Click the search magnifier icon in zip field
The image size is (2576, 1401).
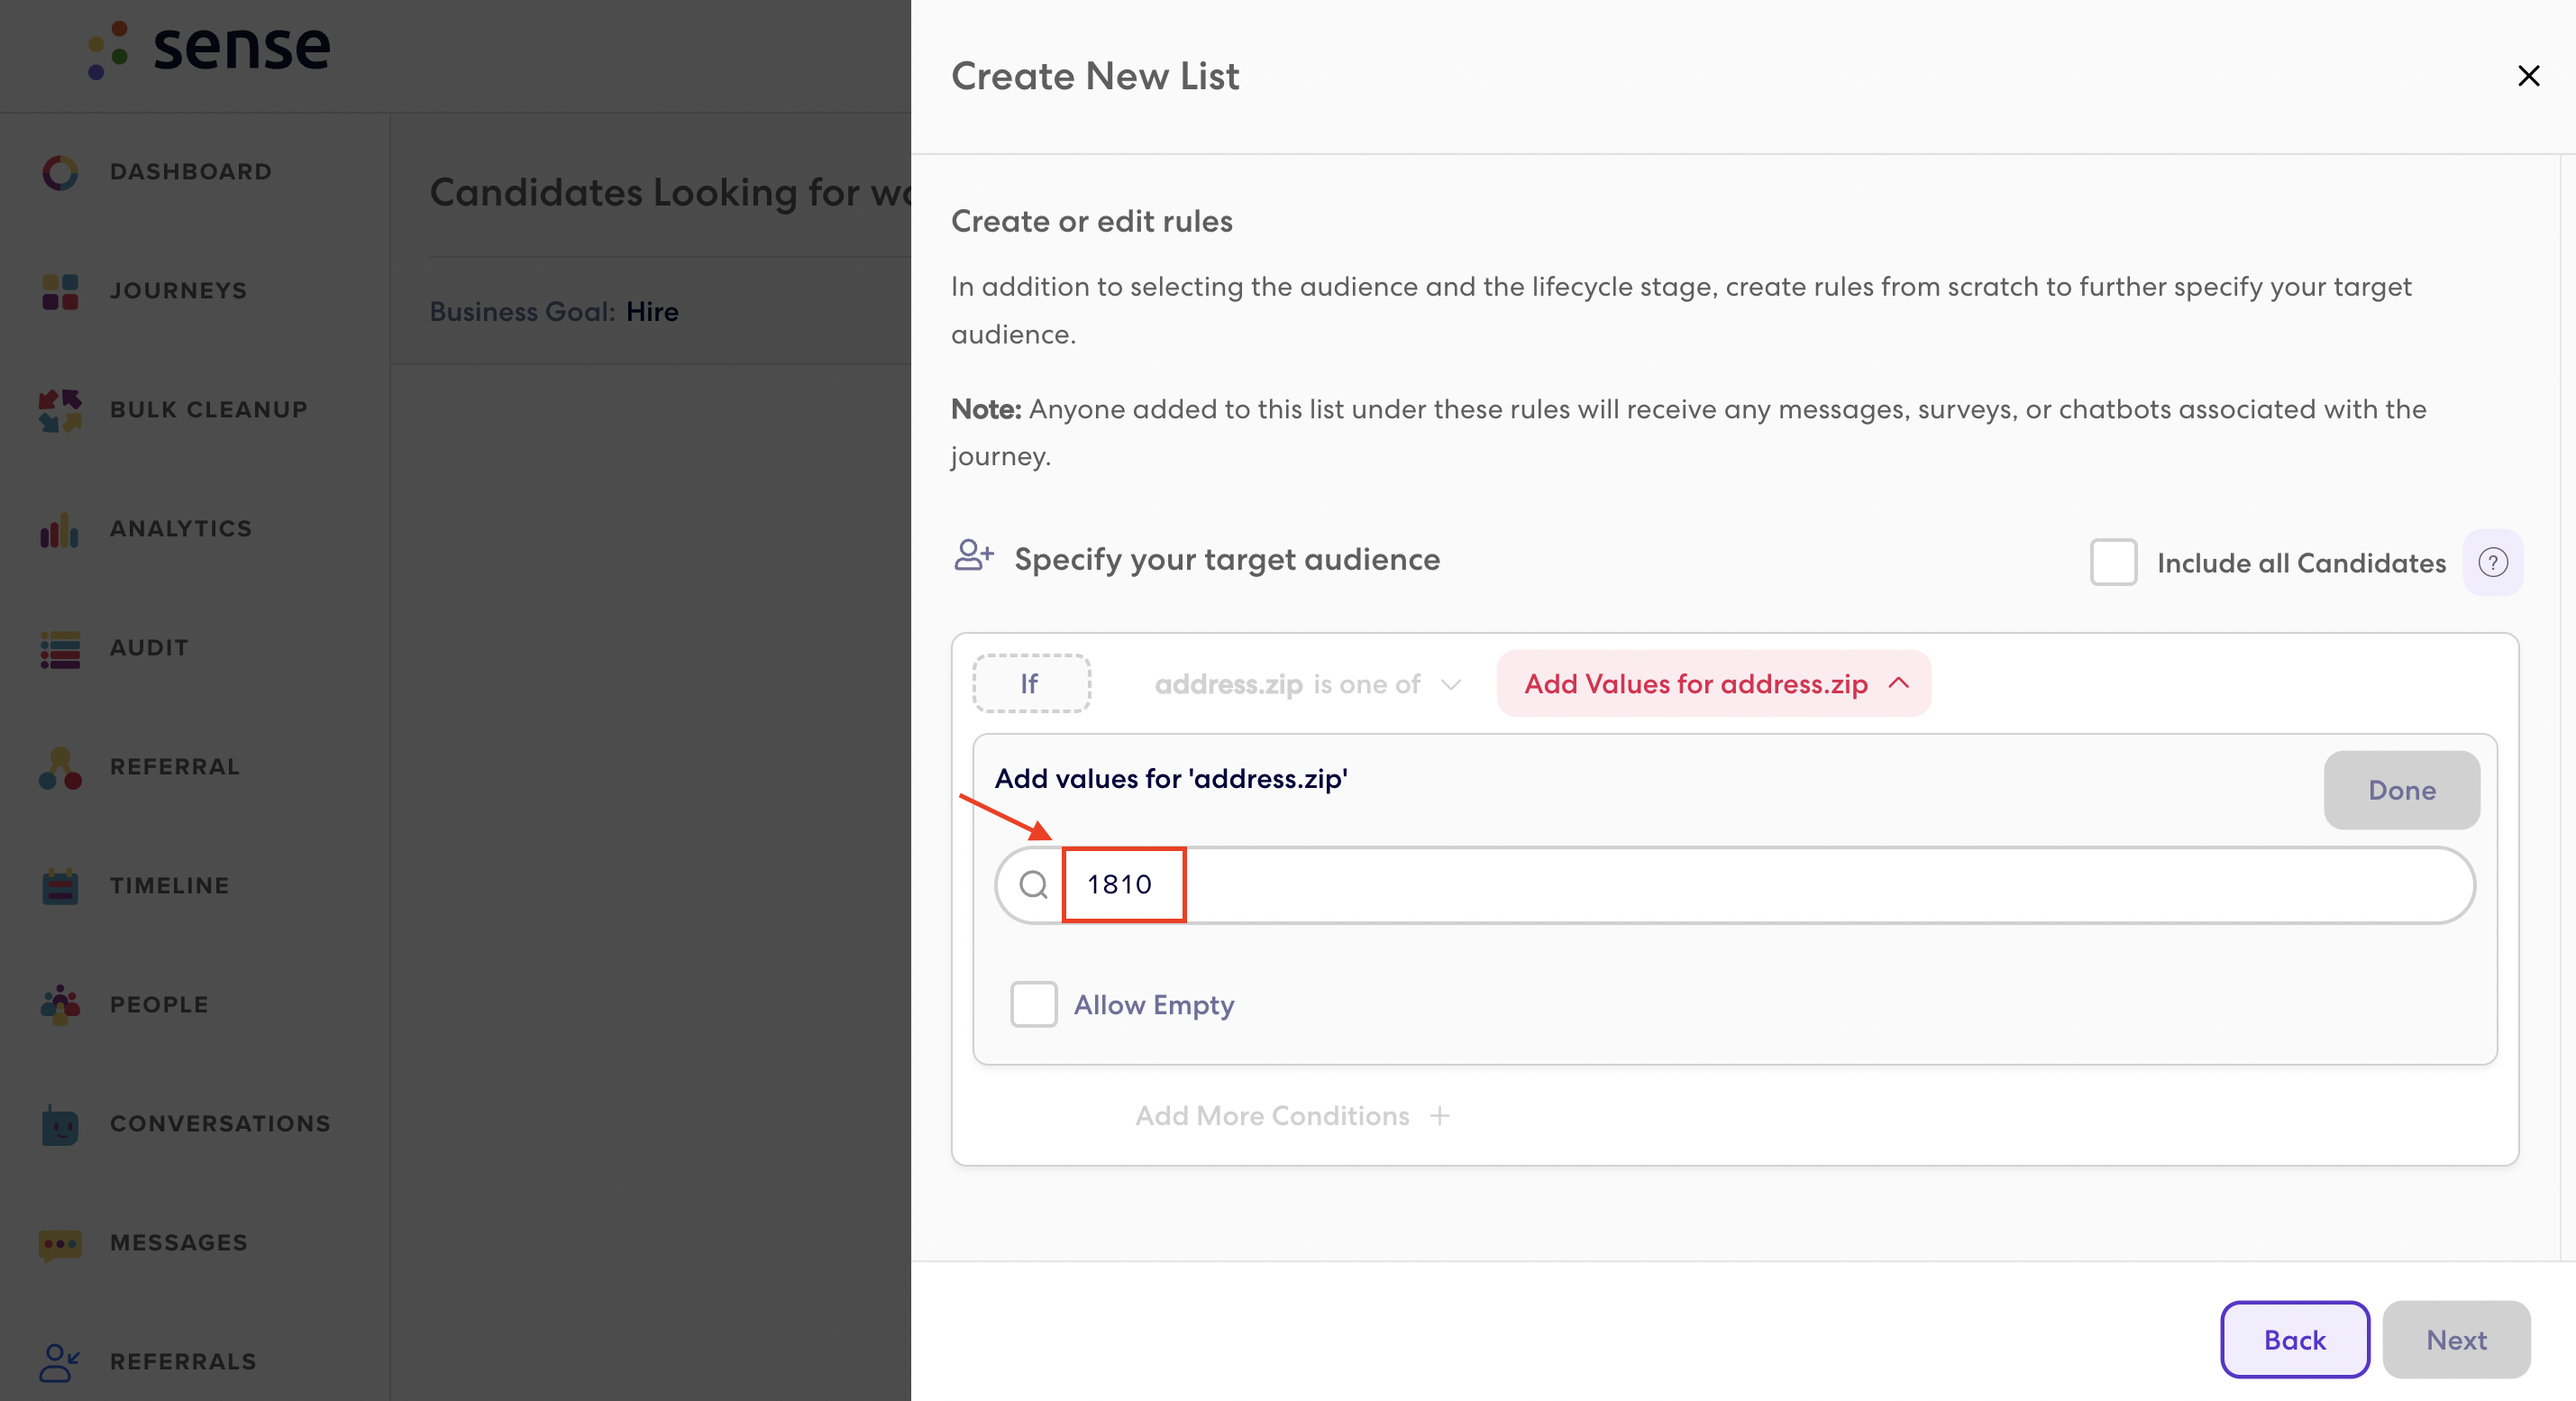click(1033, 884)
